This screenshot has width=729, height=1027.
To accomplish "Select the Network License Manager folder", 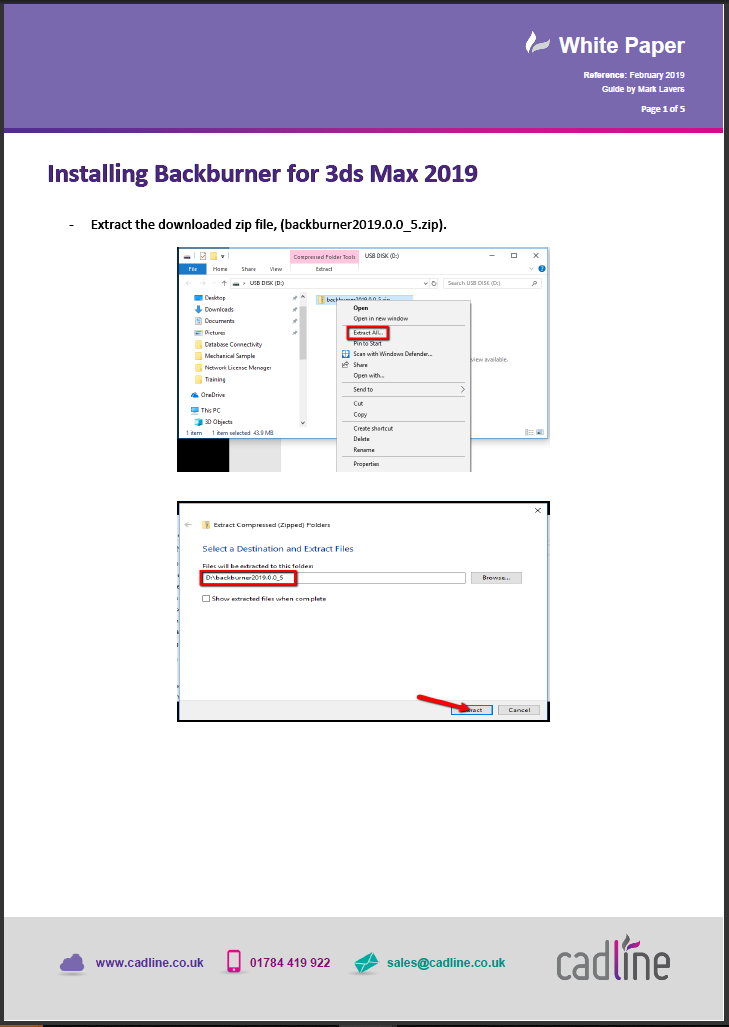I will pos(233,368).
